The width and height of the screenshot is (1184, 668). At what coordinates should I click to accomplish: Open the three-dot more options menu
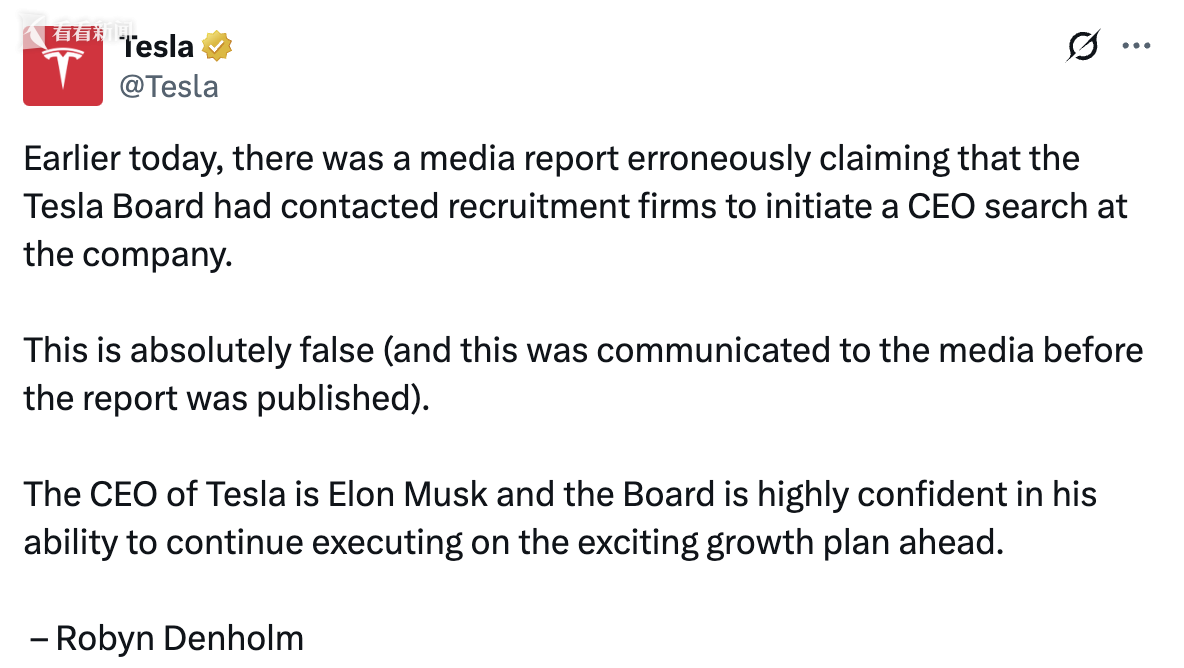(x=1136, y=46)
